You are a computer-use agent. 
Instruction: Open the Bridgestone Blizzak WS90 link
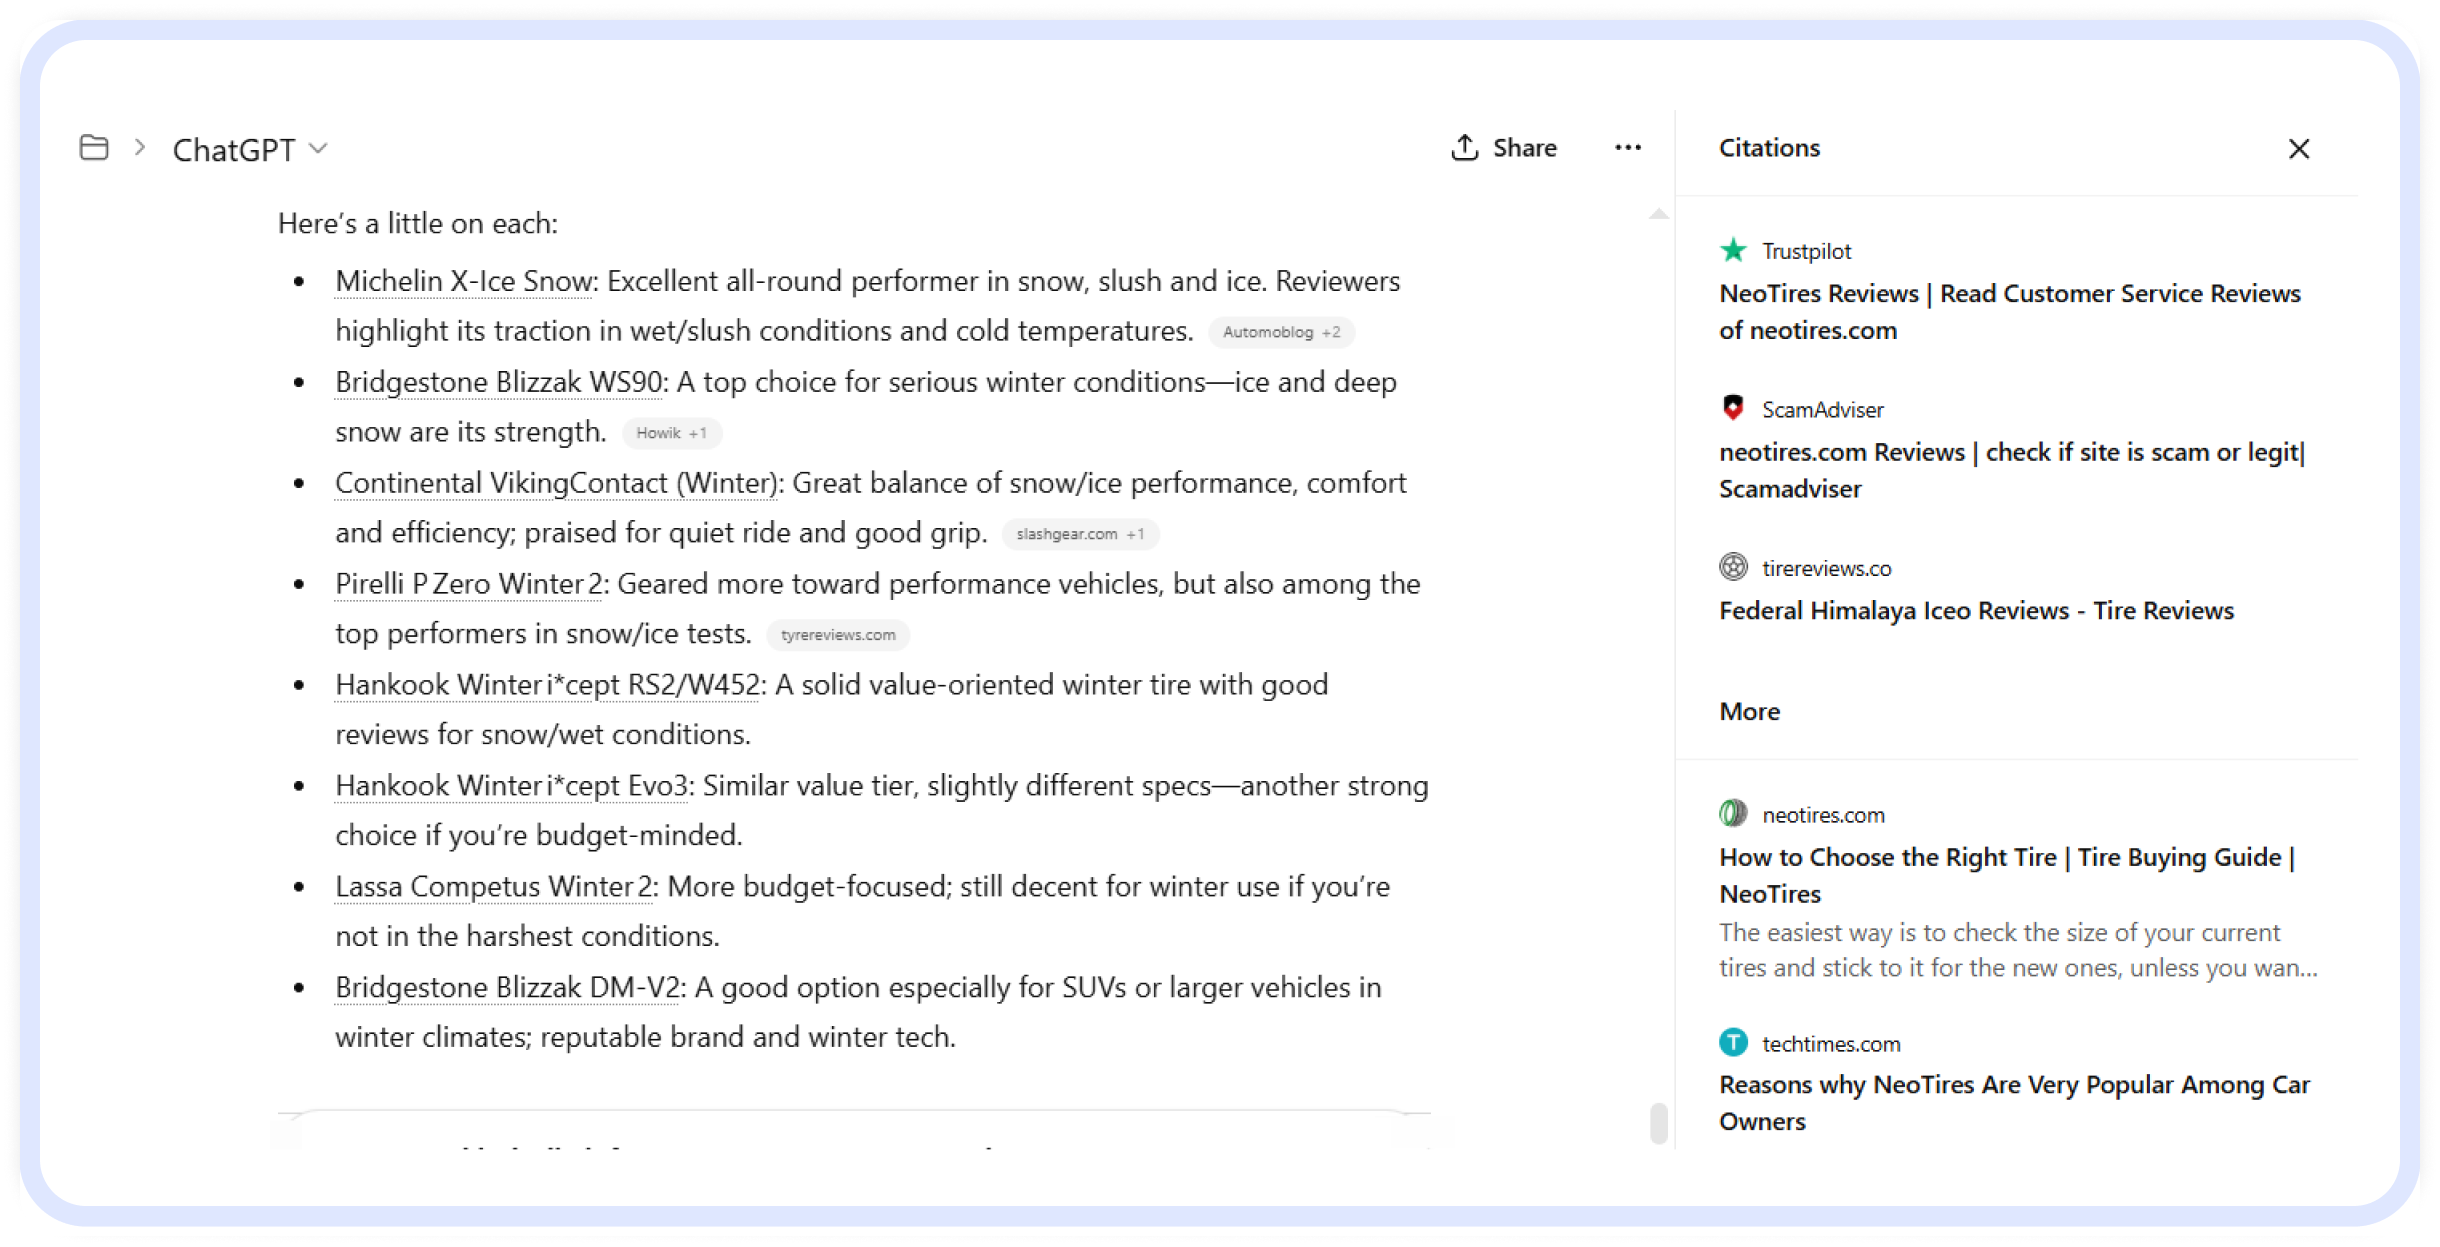point(500,383)
